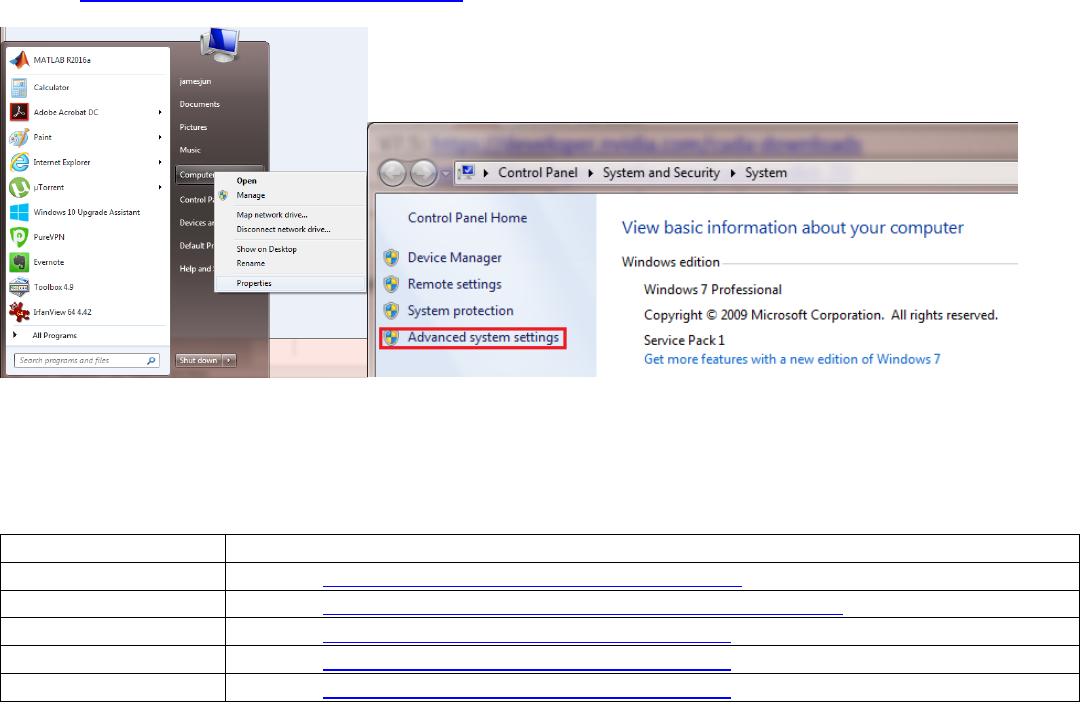This screenshot has width=1080, height=702.
Task: Click Control Panel in the breadcrumb
Action: pos(538,173)
